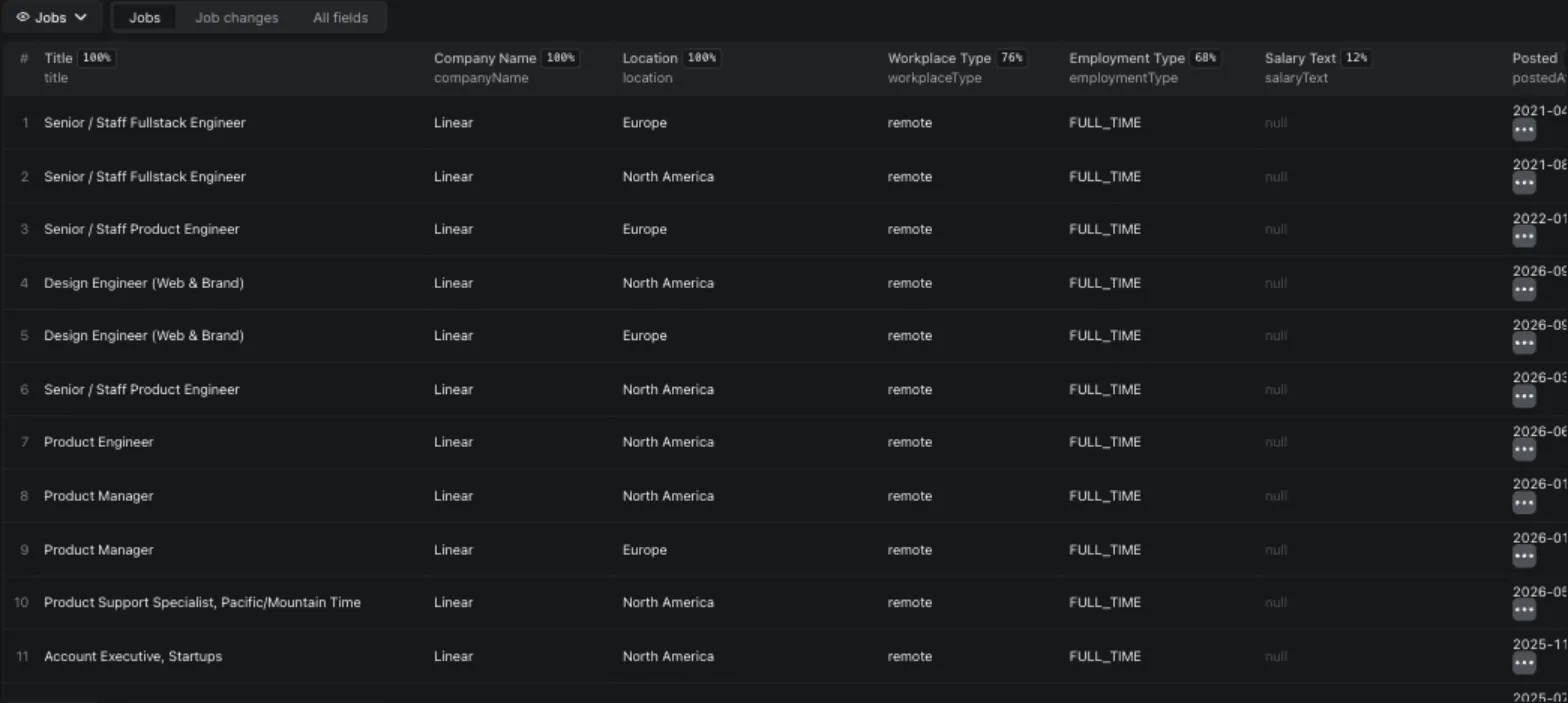This screenshot has height=703, width=1568.
Task: Open the ellipsis button in row 8
Action: 1523,503
